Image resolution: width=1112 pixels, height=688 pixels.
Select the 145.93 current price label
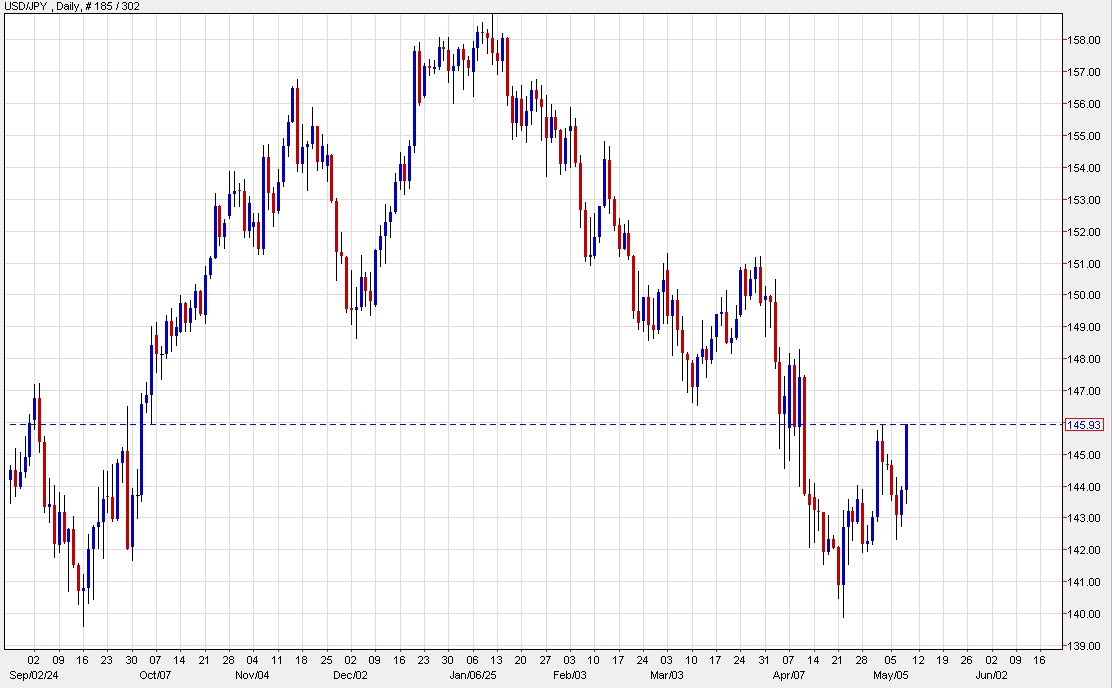[1086, 424]
